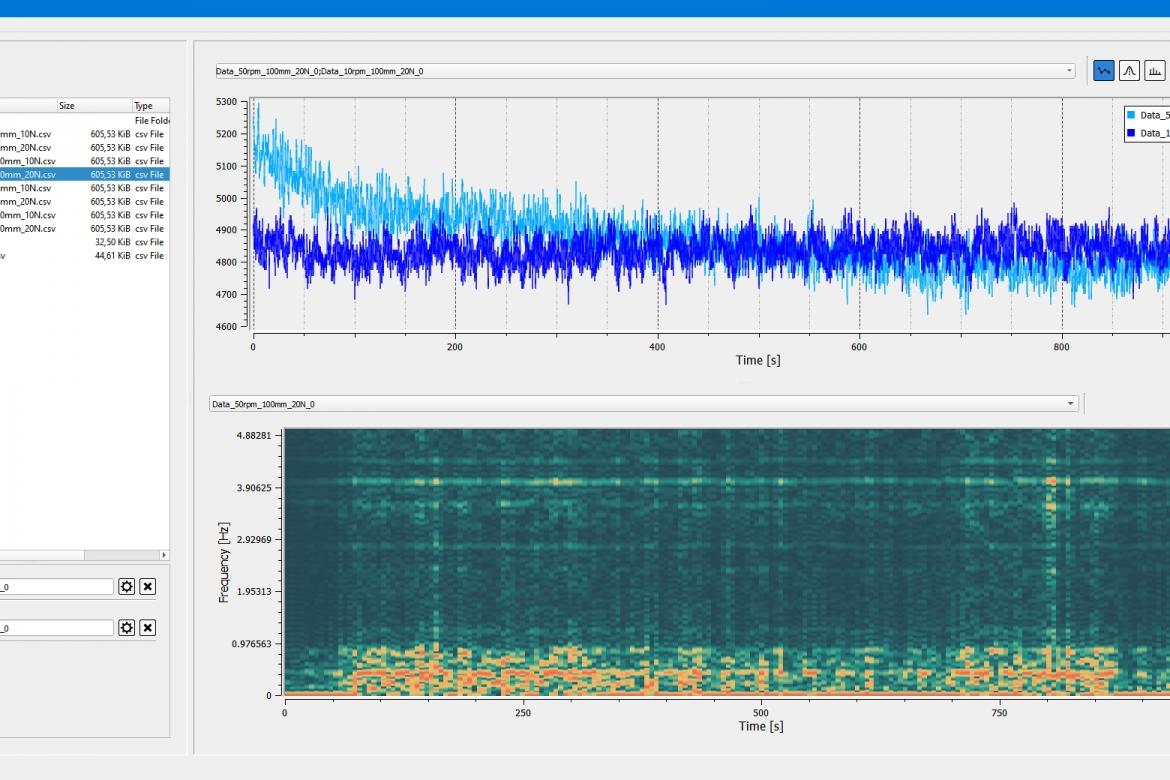
Task: Switch to the distribution curve view icon
Action: 1129,71
